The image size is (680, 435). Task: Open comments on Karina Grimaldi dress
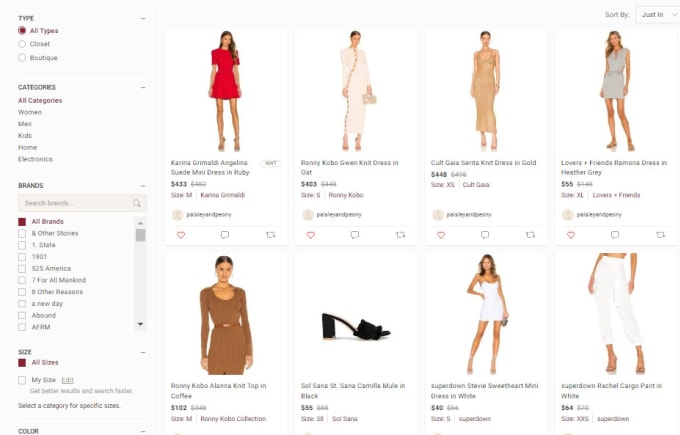[x=225, y=235]
